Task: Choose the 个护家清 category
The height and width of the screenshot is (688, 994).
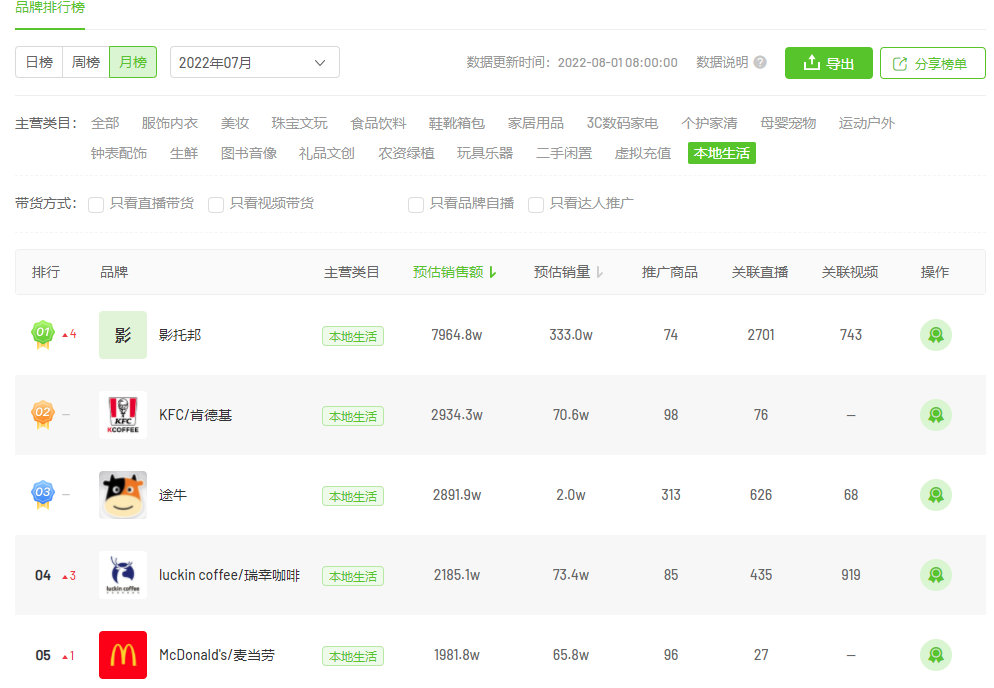Action: coord(709,123)
